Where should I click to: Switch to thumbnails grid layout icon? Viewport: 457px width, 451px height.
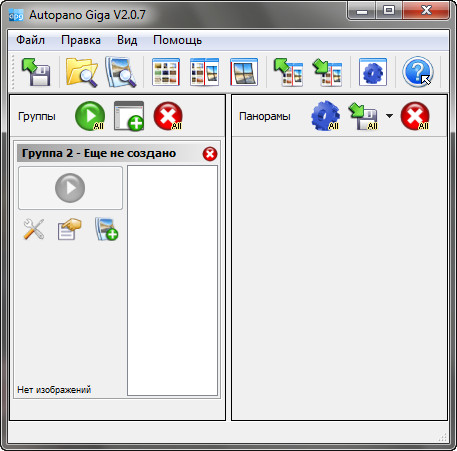click(166, 72)
